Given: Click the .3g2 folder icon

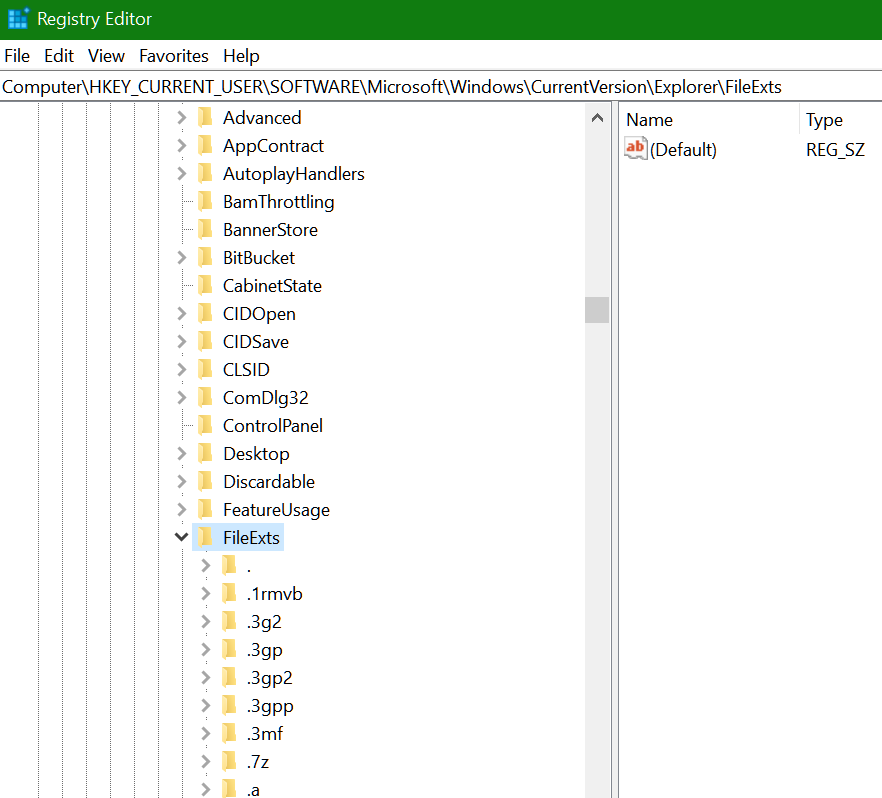Looking at the screenshot, I should click(x=229, y=621).
